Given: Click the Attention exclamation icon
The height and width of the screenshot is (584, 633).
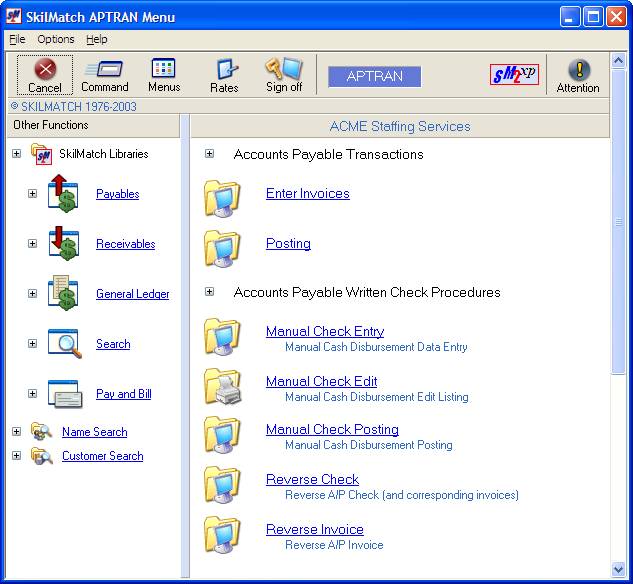Looking at the screenshot, I should point(579,69).
